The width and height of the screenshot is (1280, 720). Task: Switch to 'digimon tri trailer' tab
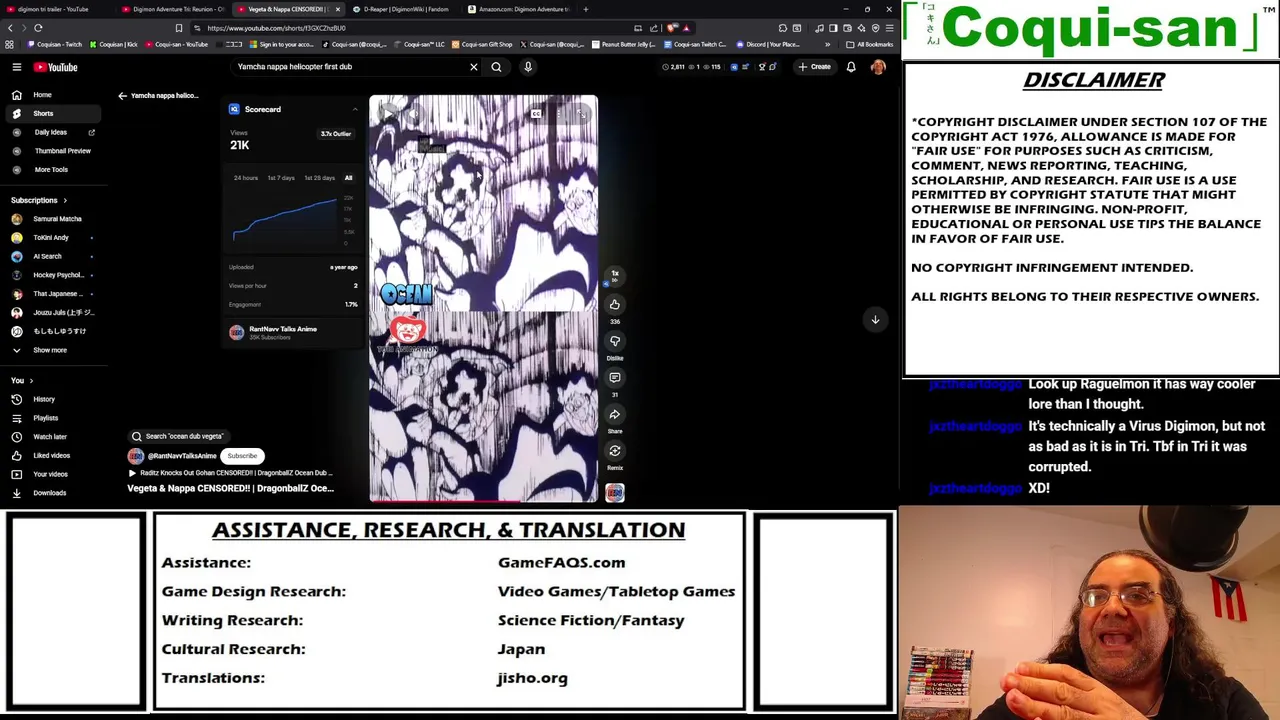coord(56,9)
